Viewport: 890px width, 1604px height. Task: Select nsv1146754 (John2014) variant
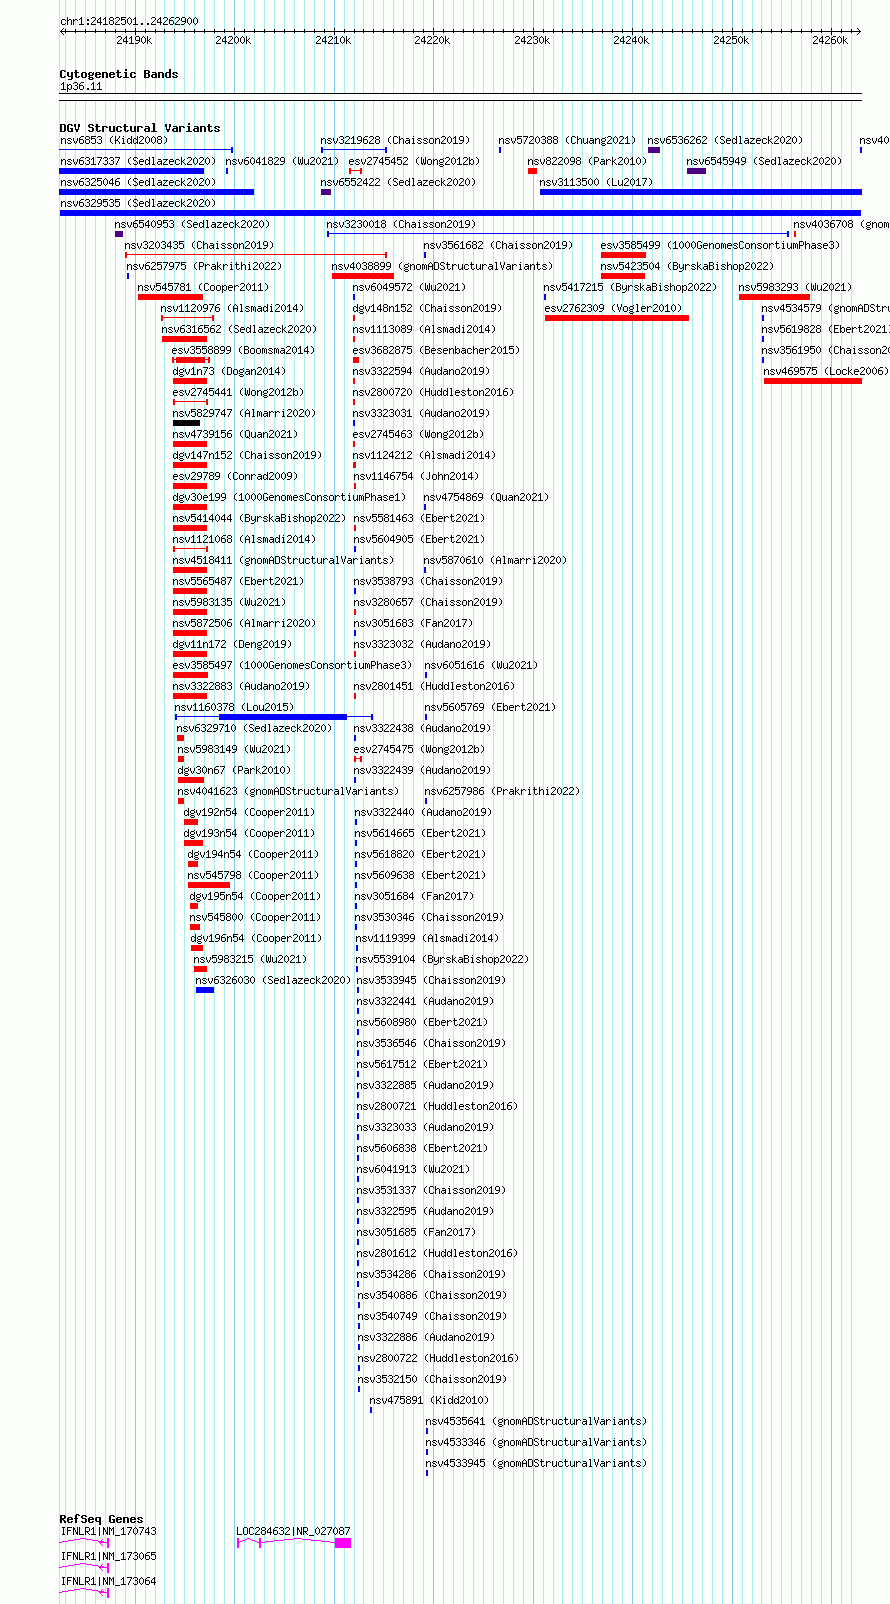point(416,477)
